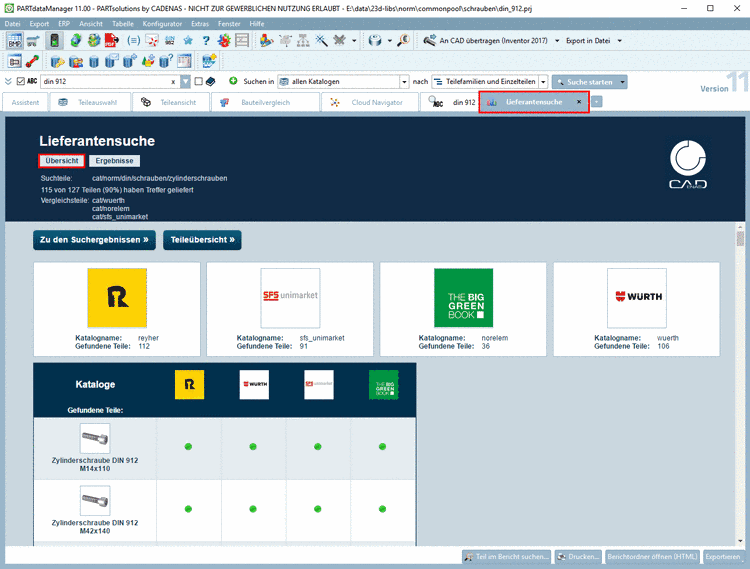Image resolution: width=750 pixels, height=569 pixels.
Task: Open dropdown arrow next to cylinder icon
Action: [389, 41]
